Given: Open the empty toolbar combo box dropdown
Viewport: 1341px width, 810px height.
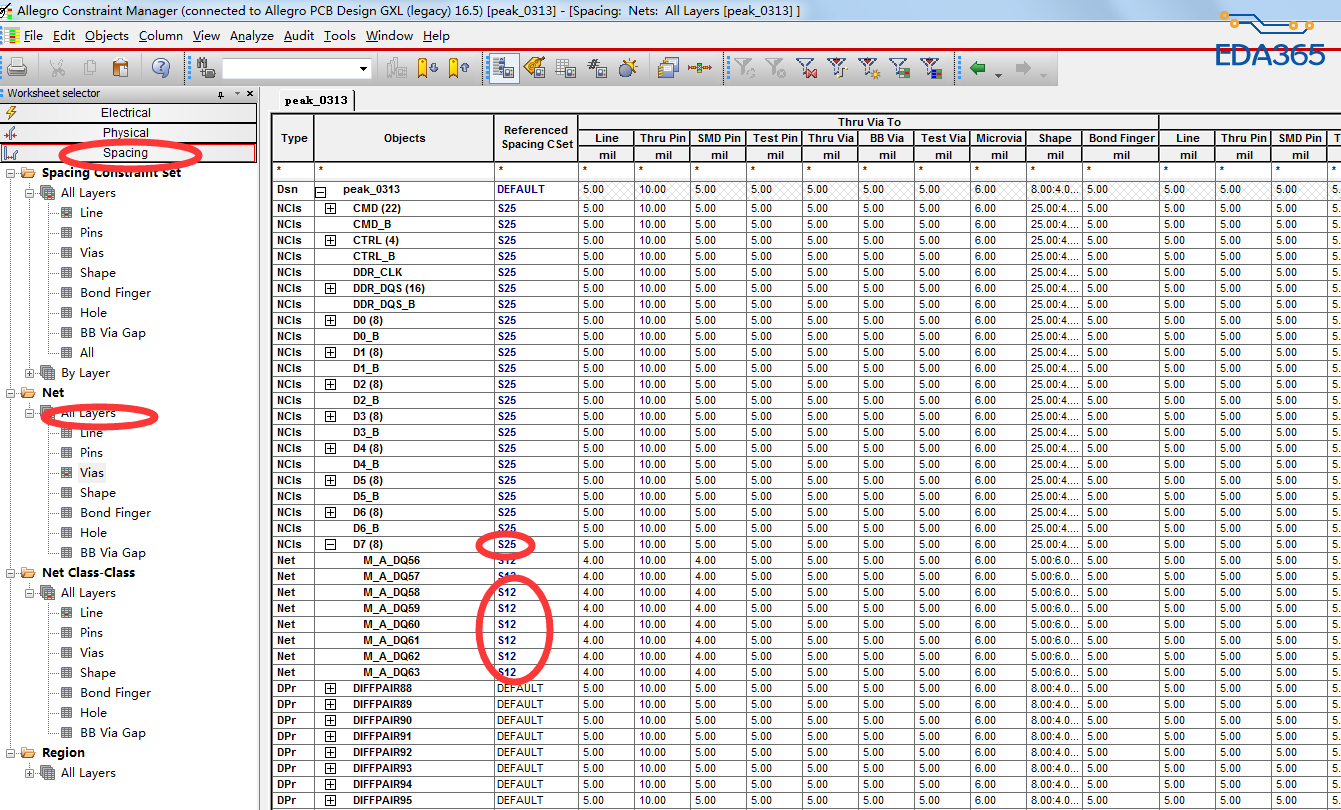Looking at the screenshot, I should 363,69.
